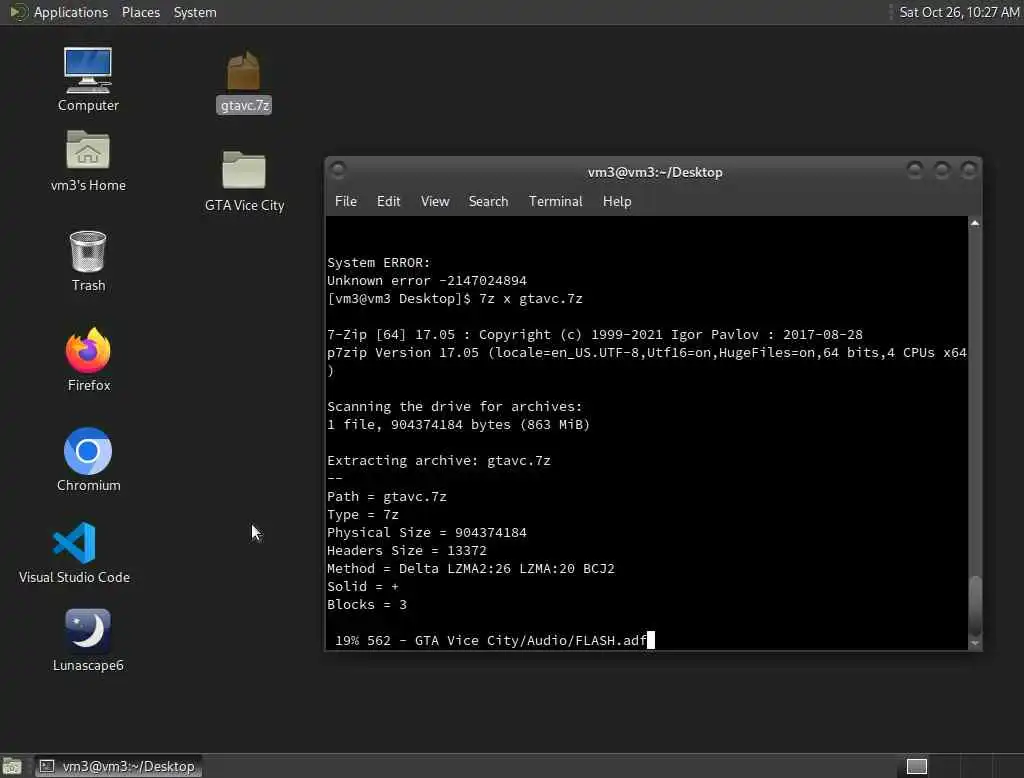Close the terminal window
Screen dimensions: 1024x778
point(968,170)
